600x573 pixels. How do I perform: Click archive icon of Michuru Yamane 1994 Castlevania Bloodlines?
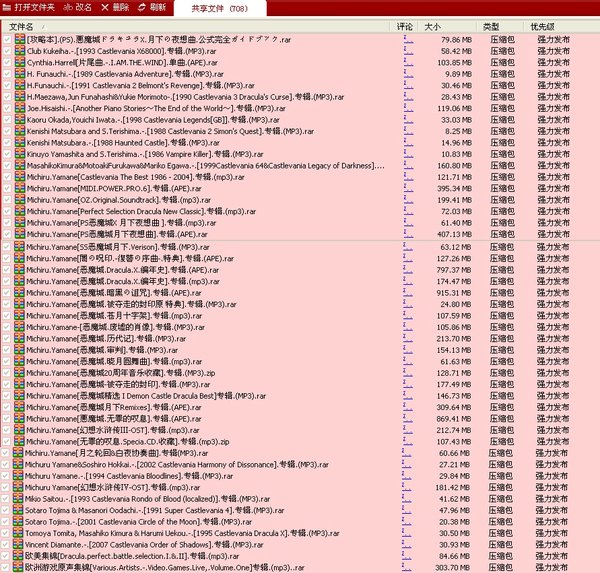coord(18,476)
